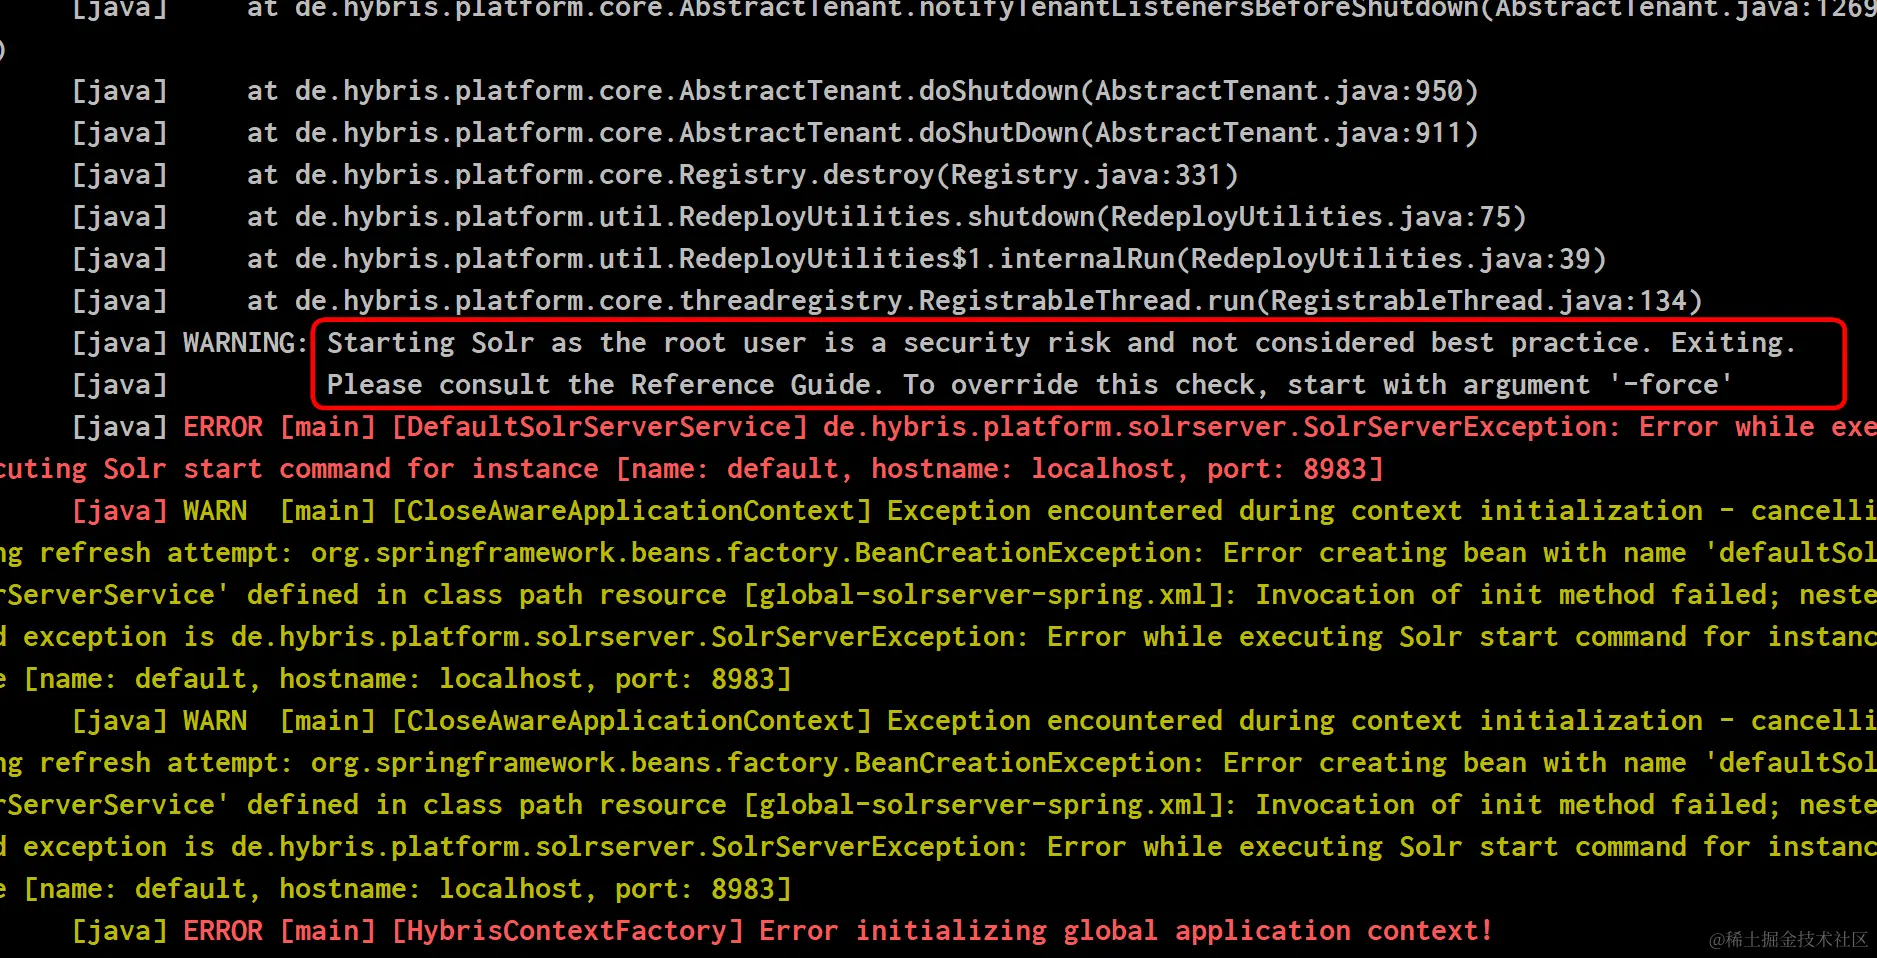The height and width of the screenshot is (958, 1877).
Task: Click 'cuting Solr start command for instance' line
Action: click(x=299, y=469)
